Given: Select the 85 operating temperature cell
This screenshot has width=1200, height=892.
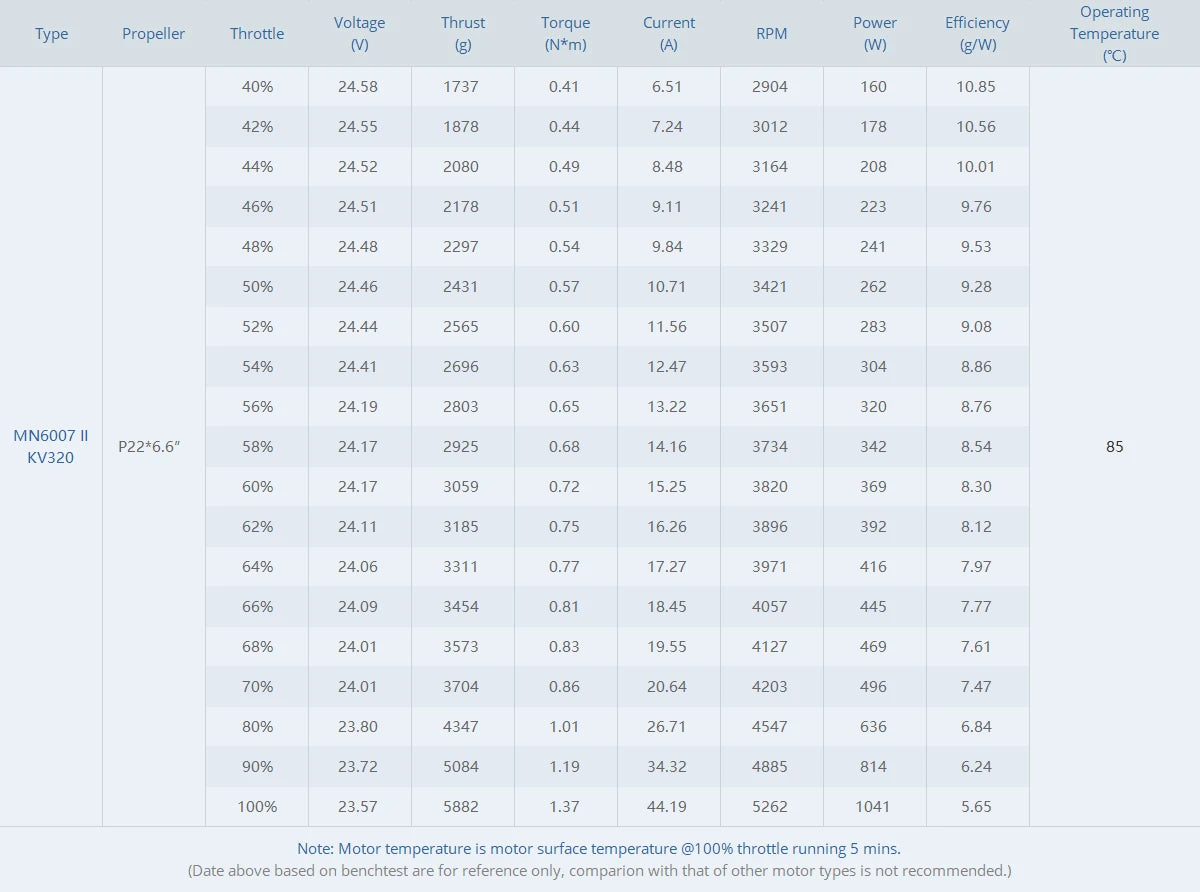Looking at the screenshot, I should (1114, 447).
